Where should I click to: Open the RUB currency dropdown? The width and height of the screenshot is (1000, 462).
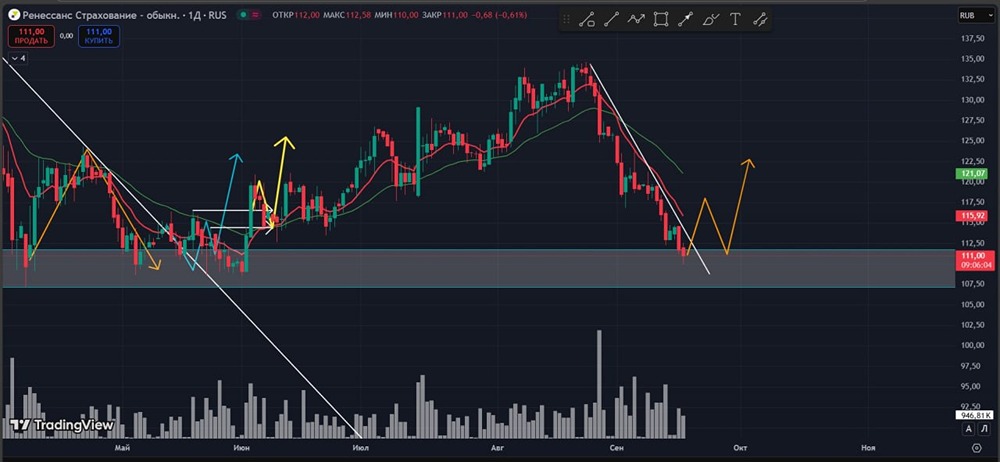point(973,17)
